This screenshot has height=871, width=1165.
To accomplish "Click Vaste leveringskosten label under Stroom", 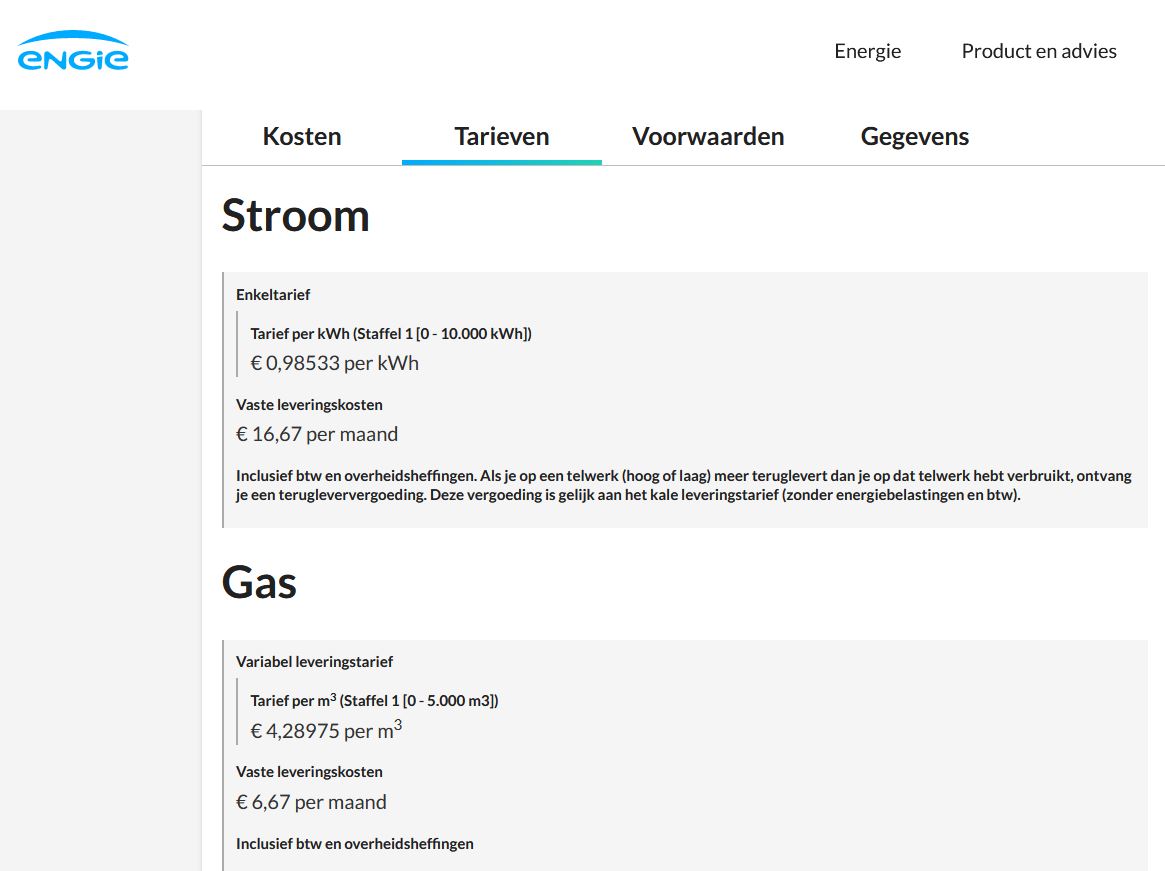I will click(309, 405).
